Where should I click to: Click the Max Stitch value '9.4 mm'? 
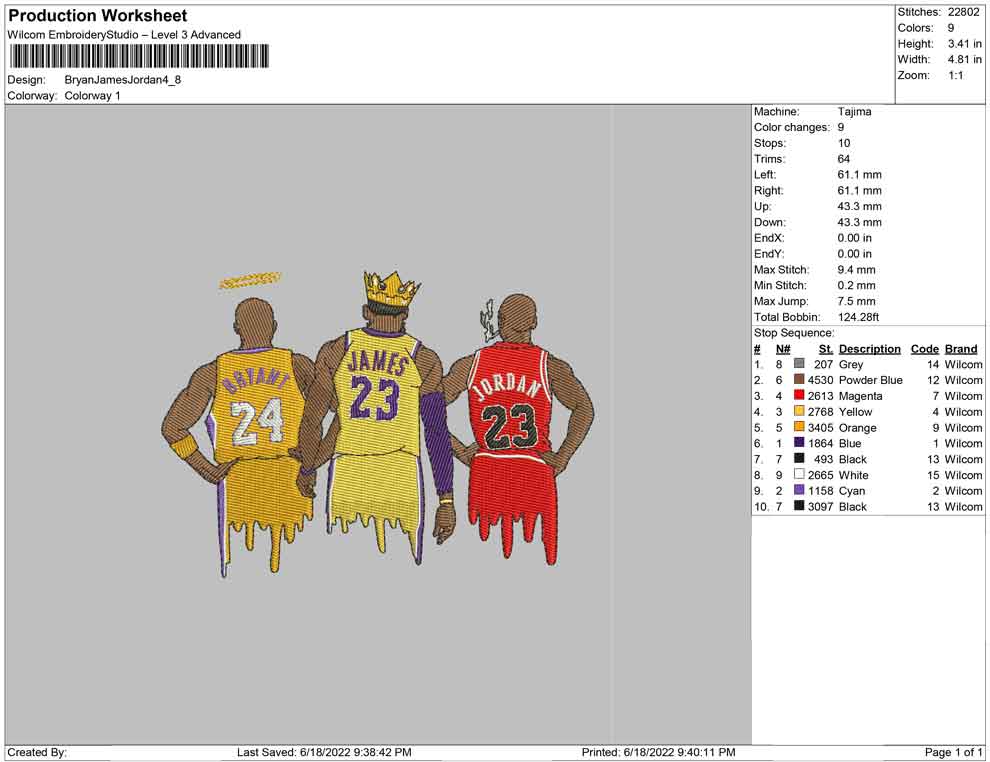(856, 270)
